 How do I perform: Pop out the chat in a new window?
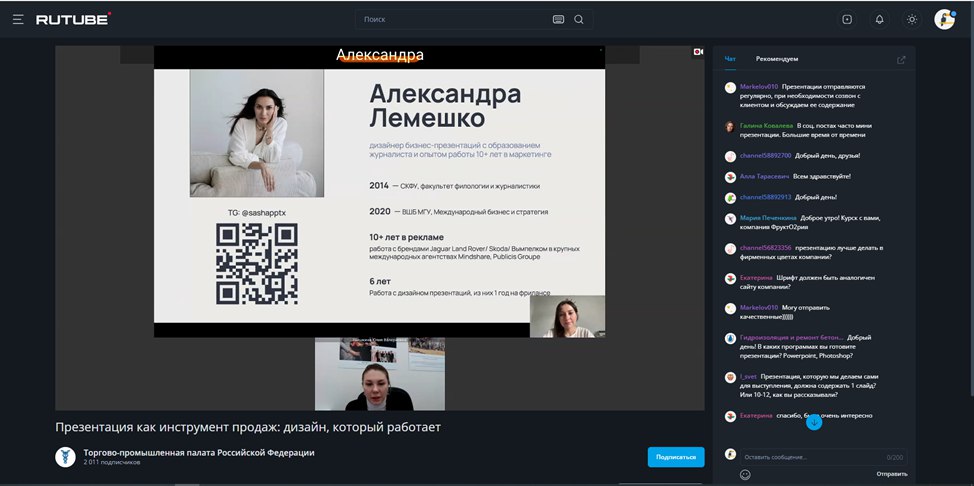901,60
